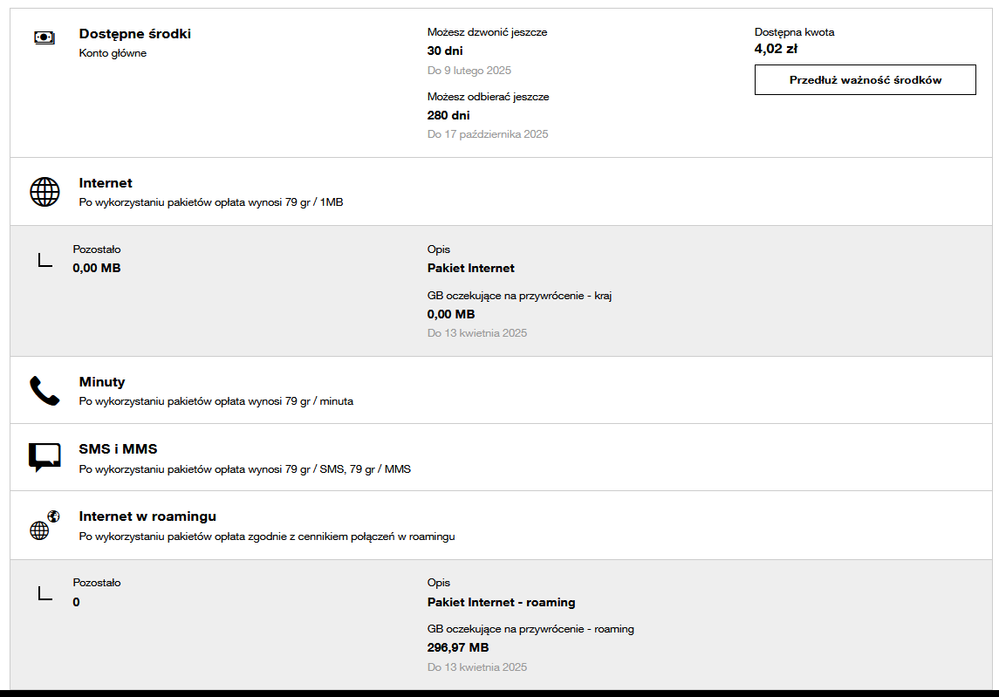Click the 296,97 MB roaming data value

pyautogui.click(x=458, y=647)
